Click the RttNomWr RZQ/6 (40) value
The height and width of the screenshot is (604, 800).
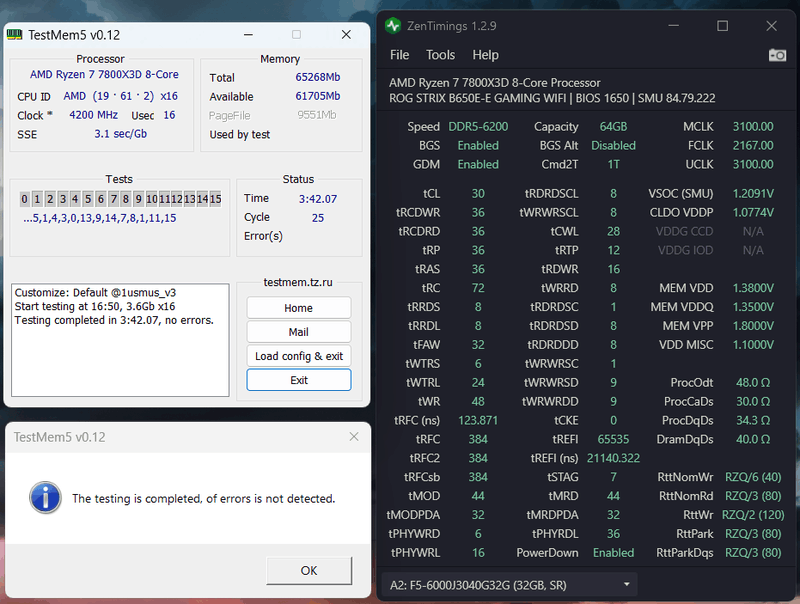pyautogui.click(x=753, y=477)
